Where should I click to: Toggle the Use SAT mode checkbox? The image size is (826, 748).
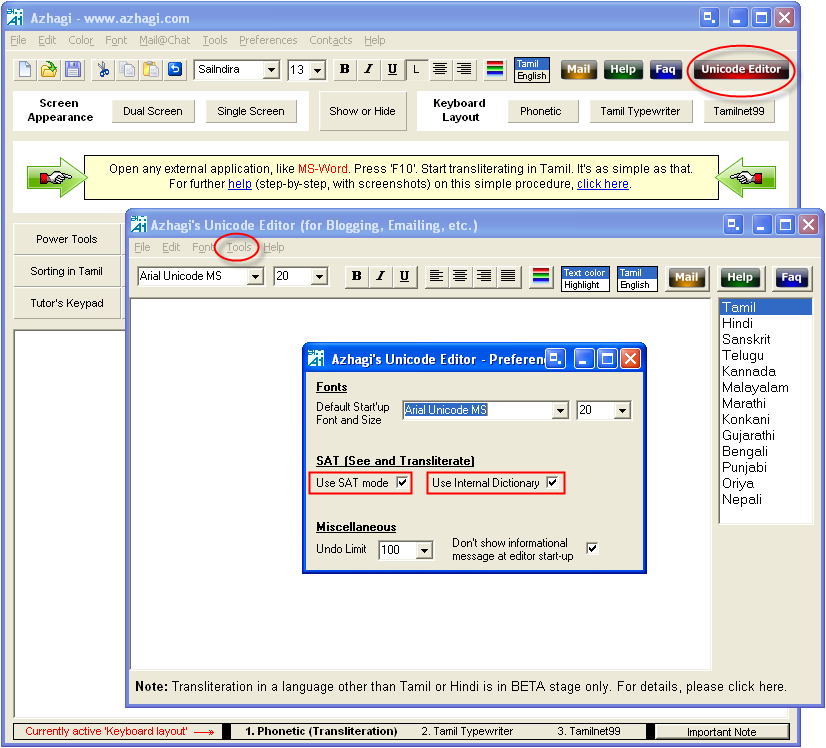click(x=402, y=483)
